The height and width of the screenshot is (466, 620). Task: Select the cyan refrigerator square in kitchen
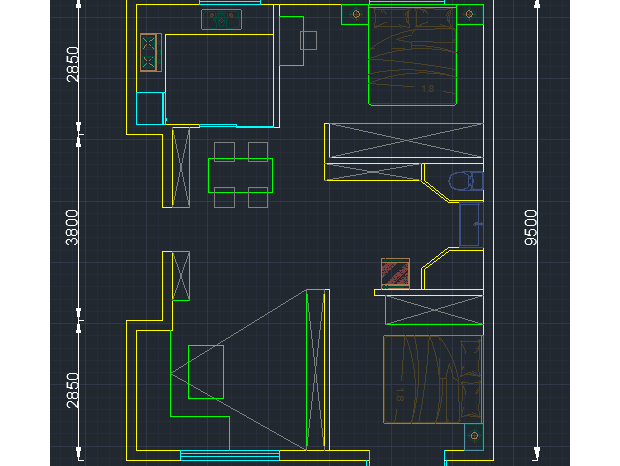click(150, 107)
